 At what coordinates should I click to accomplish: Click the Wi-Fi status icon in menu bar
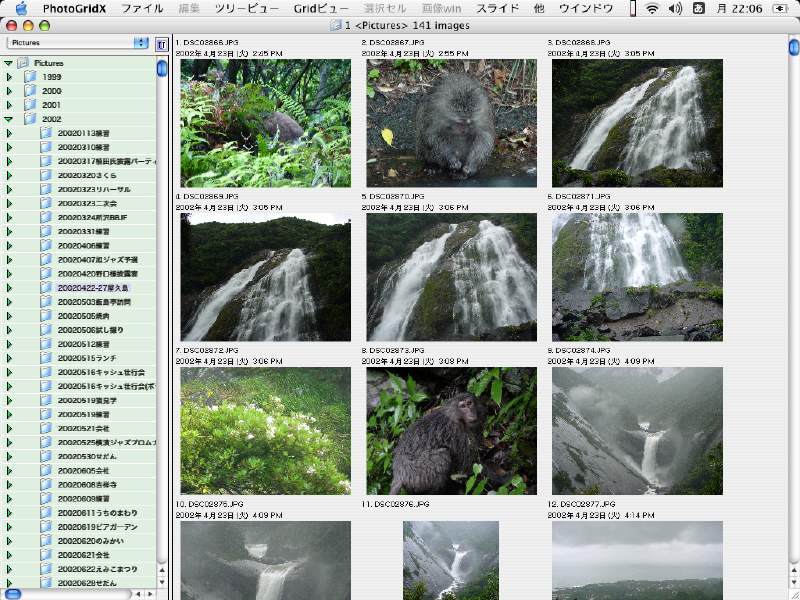coord(652,9)
